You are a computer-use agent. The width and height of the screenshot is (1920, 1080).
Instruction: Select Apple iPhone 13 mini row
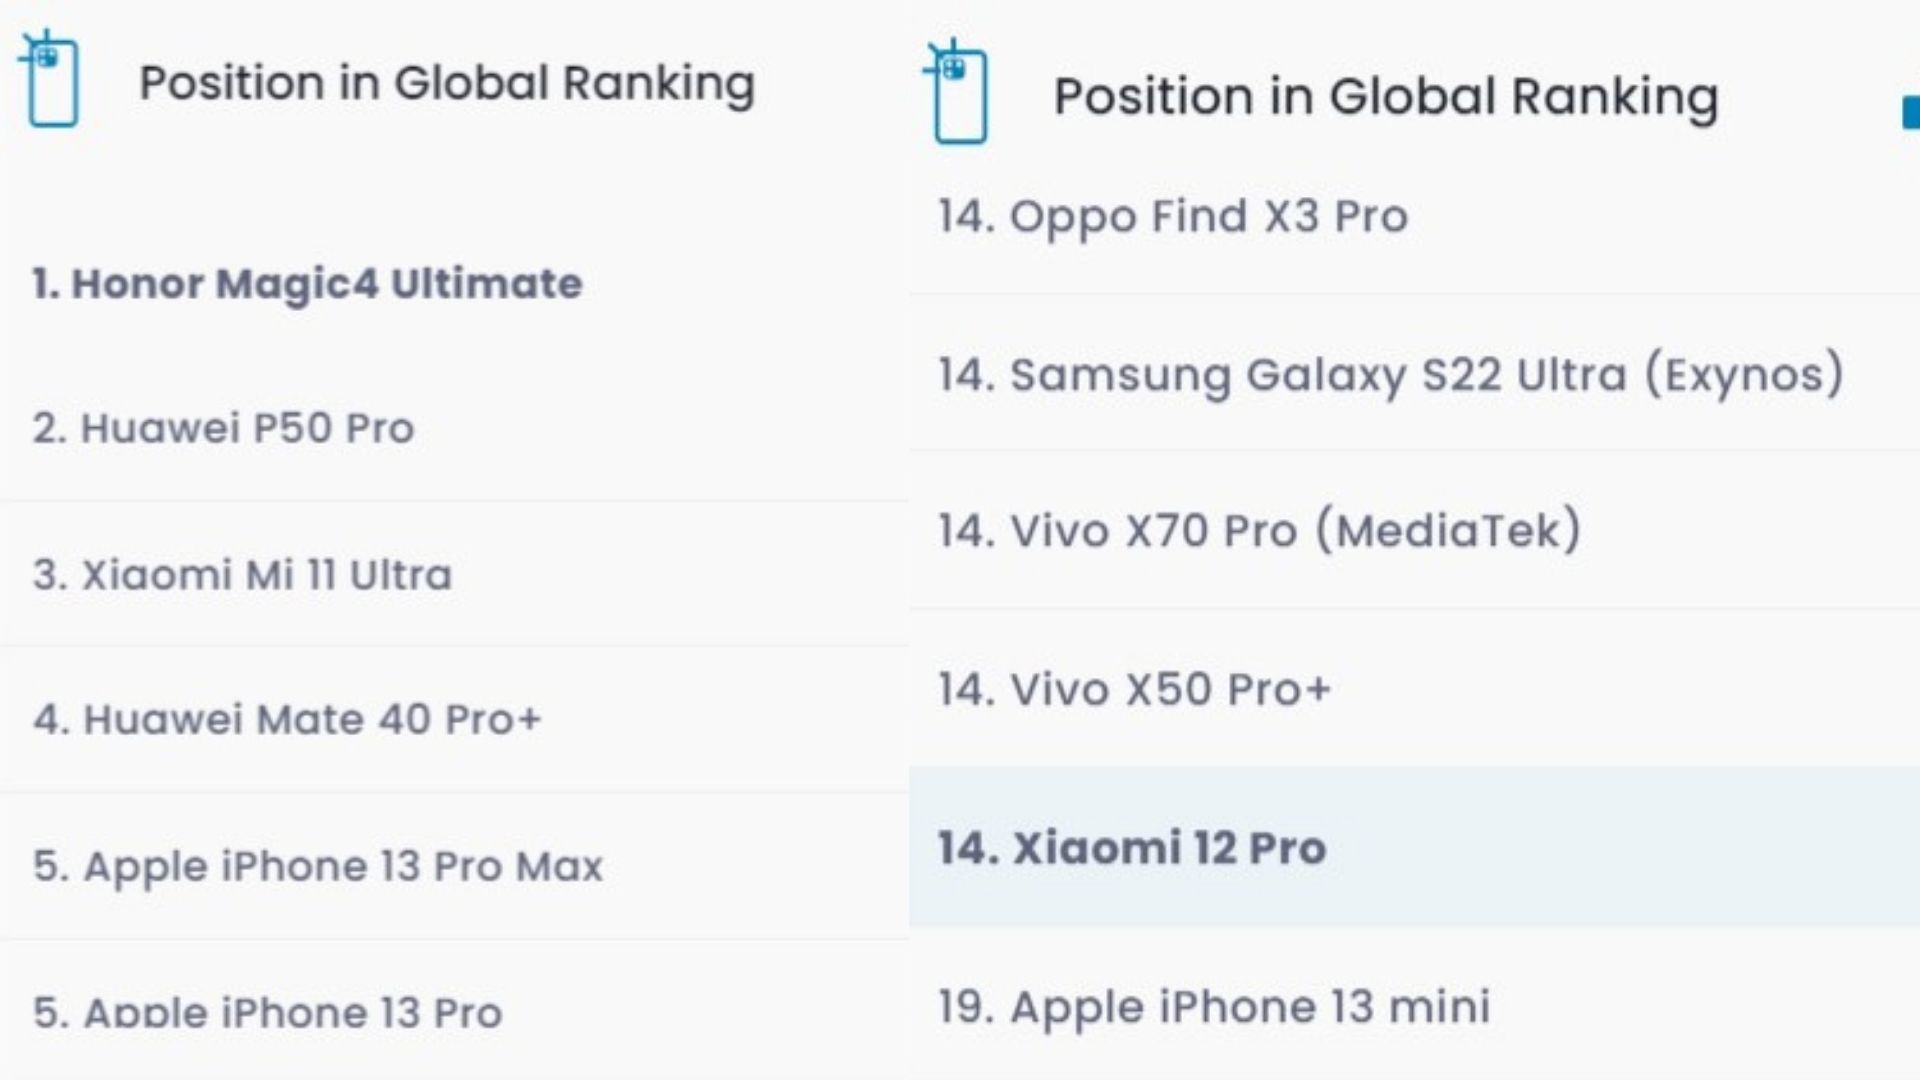[1414, 1005]
